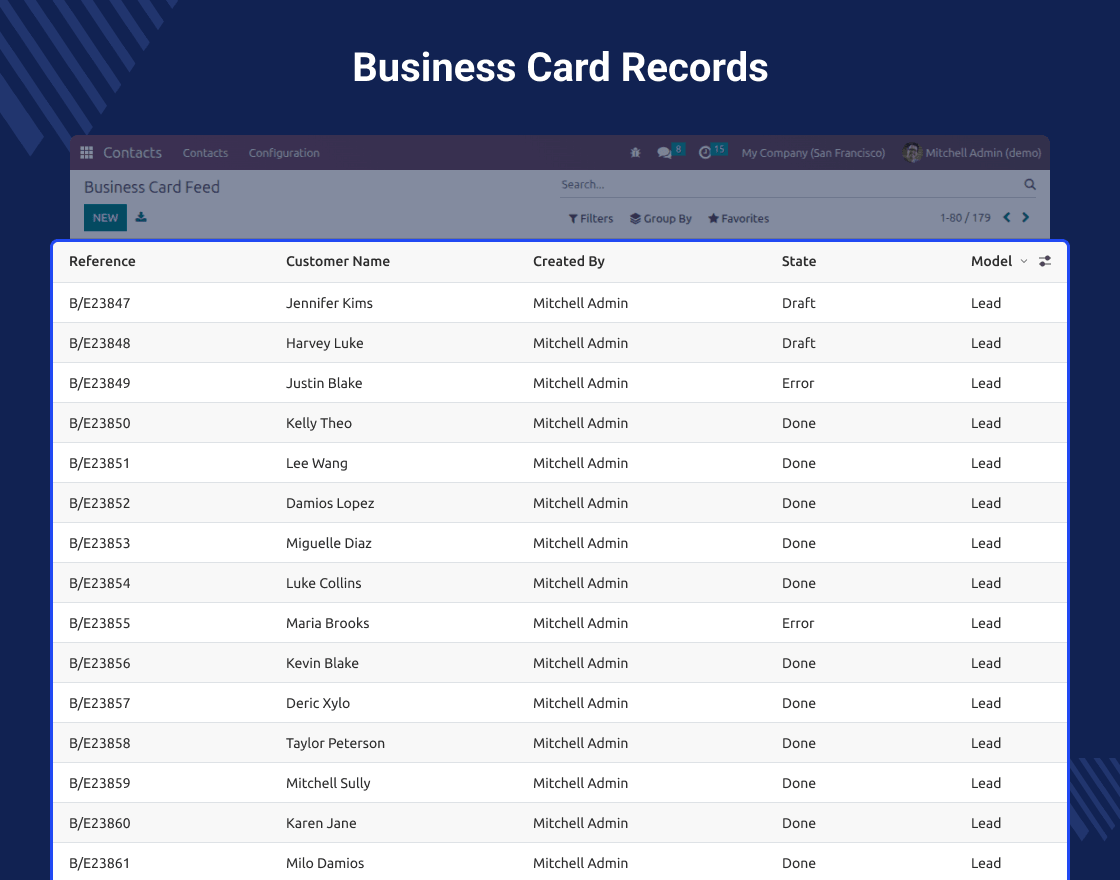Select customer Damios Lopez
Viewport: 1120px width, 880px height.
[x=330, y=503]
